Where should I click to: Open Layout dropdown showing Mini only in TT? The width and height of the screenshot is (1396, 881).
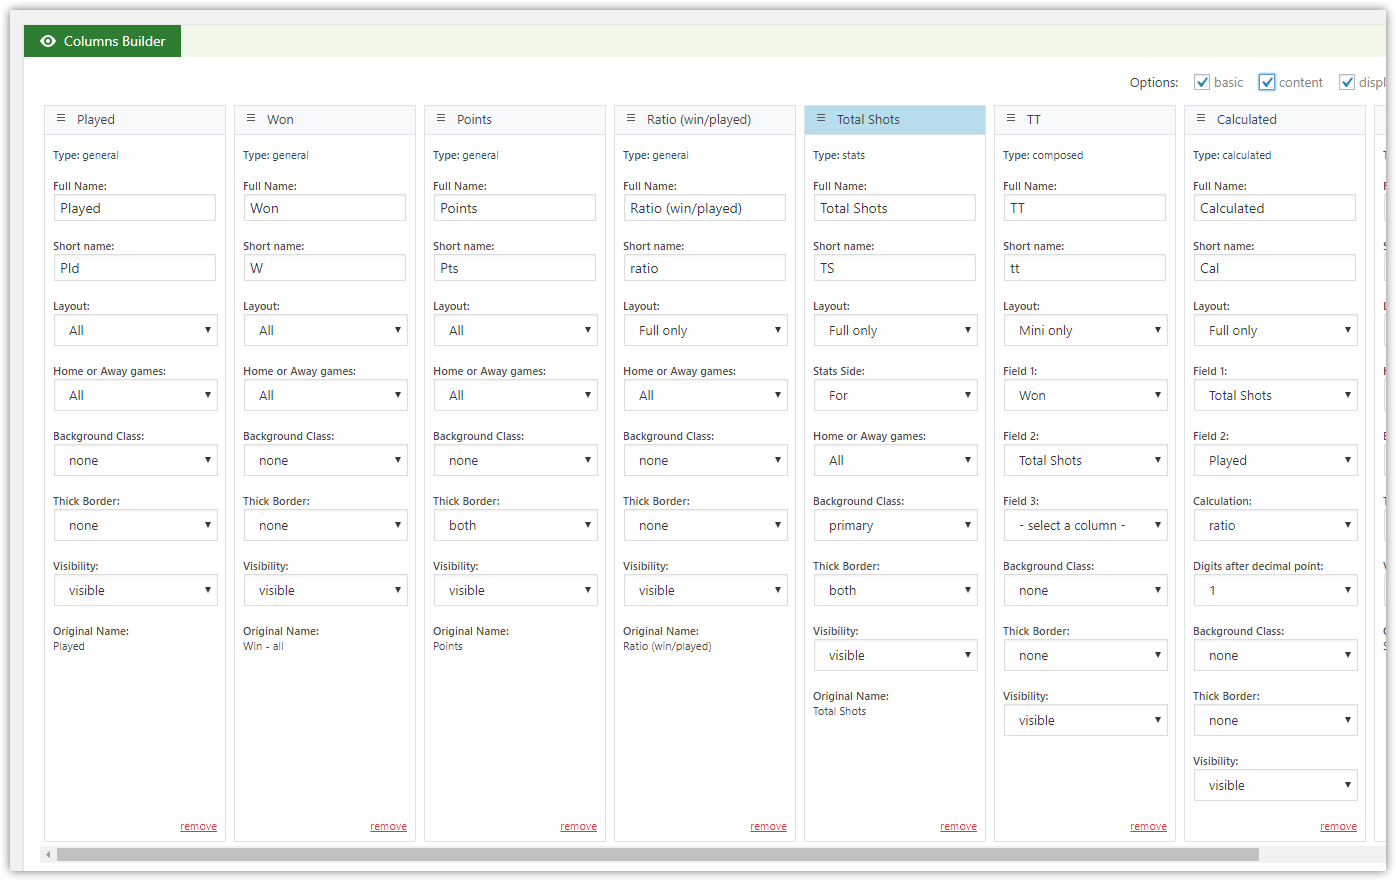point(1086,330)
